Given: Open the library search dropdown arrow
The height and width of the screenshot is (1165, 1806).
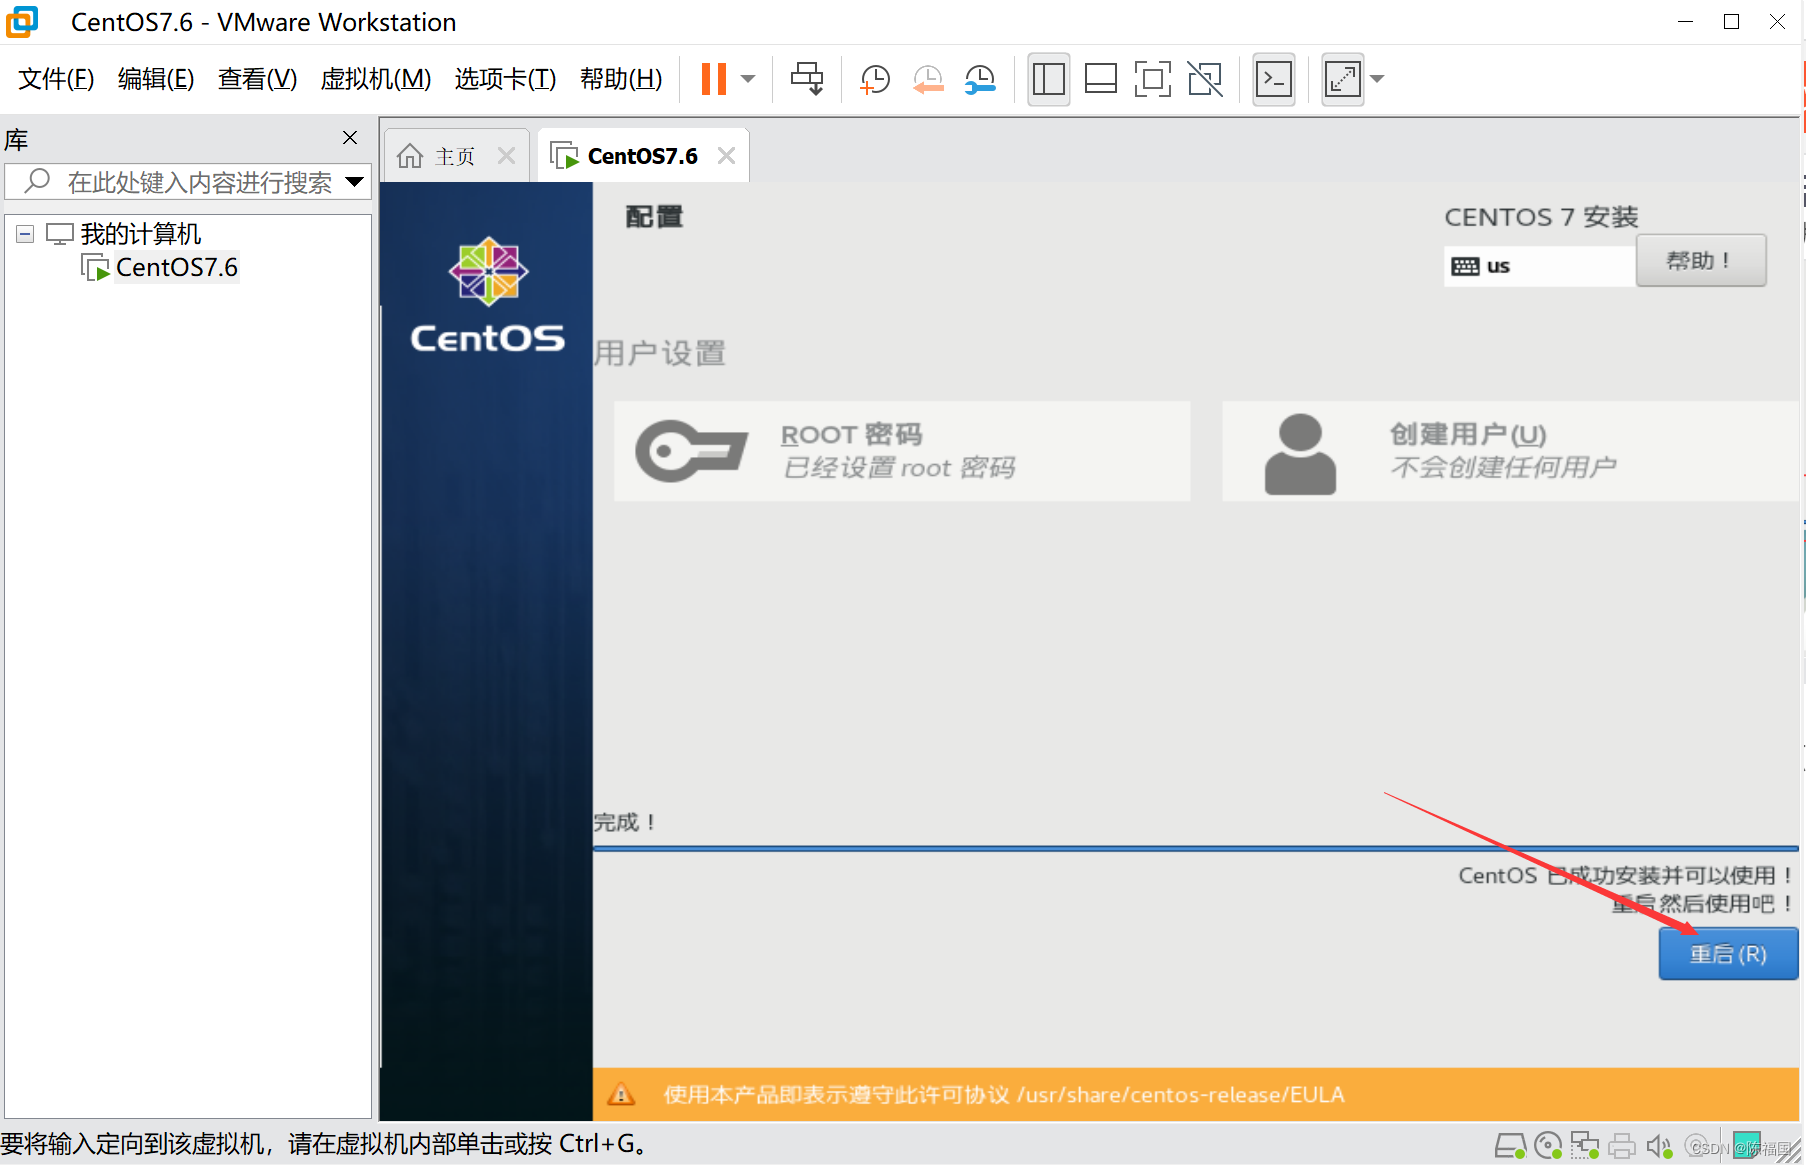Looking at the screenshot, I should pyautogui.click(x=354, y=182).
